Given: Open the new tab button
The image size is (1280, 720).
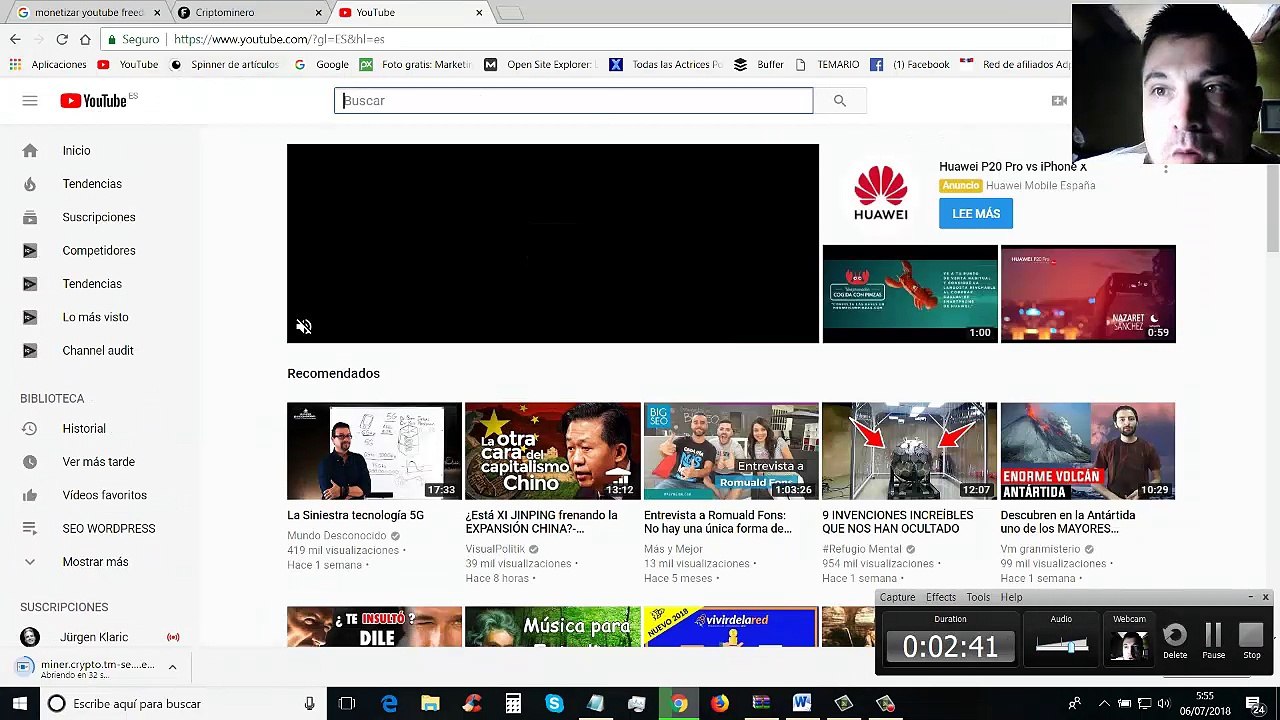Looking at the screenshot, I should [x=509, y=13].
